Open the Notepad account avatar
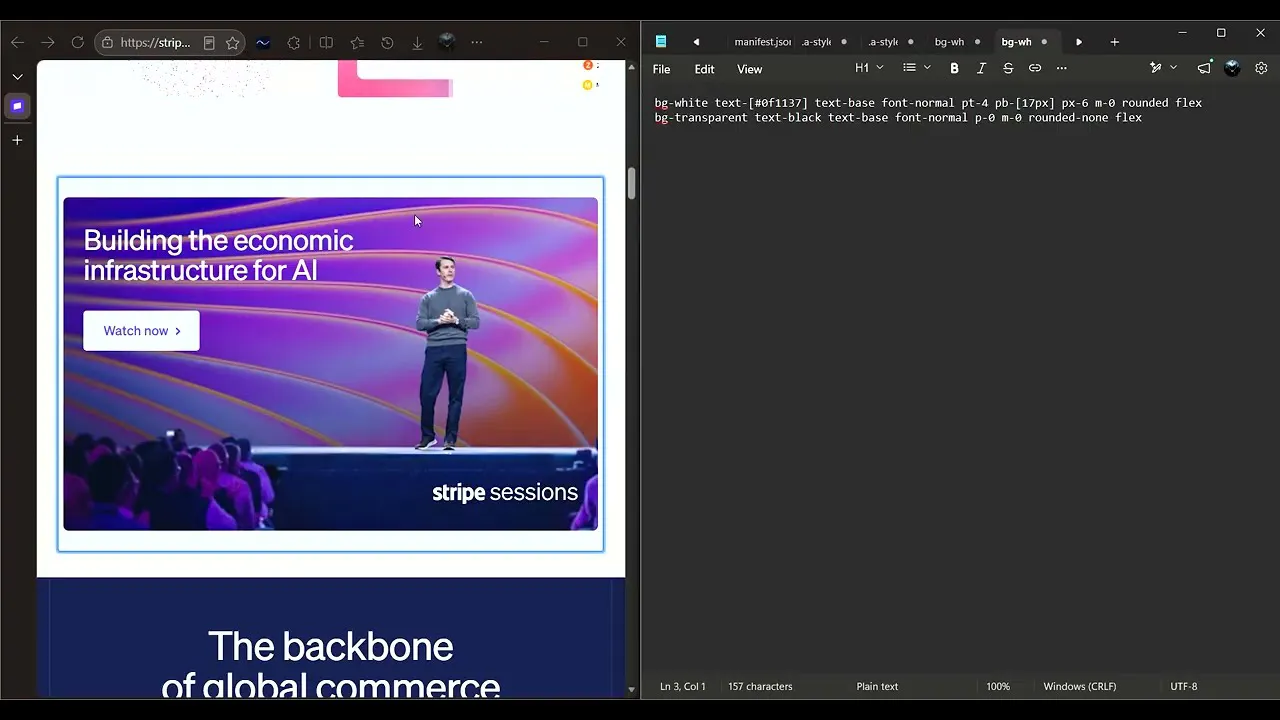The height and width of the screenshot is (720, 1280). (1232, 68)
